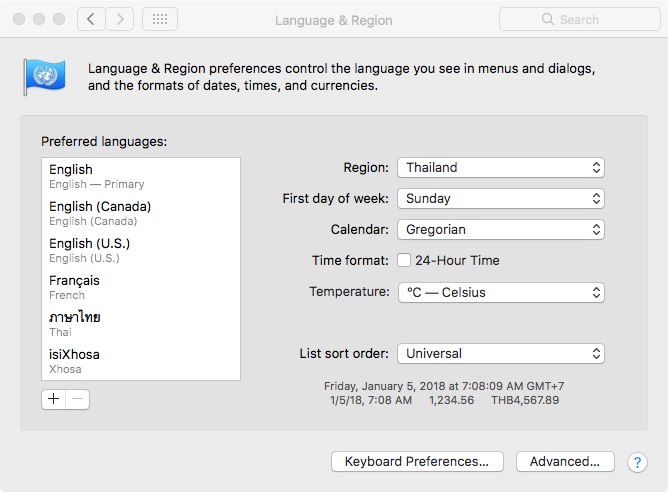Click the magnifying glass search icon
Image resolution: width=668 pixels, height=492 pixels.
(x=547, y=19)
